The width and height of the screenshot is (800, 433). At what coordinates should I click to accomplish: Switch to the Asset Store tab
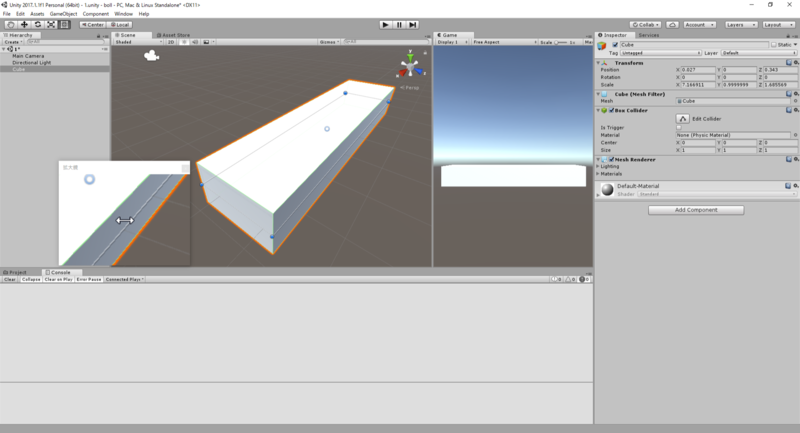pyautogui.click(x=173, y=35)
